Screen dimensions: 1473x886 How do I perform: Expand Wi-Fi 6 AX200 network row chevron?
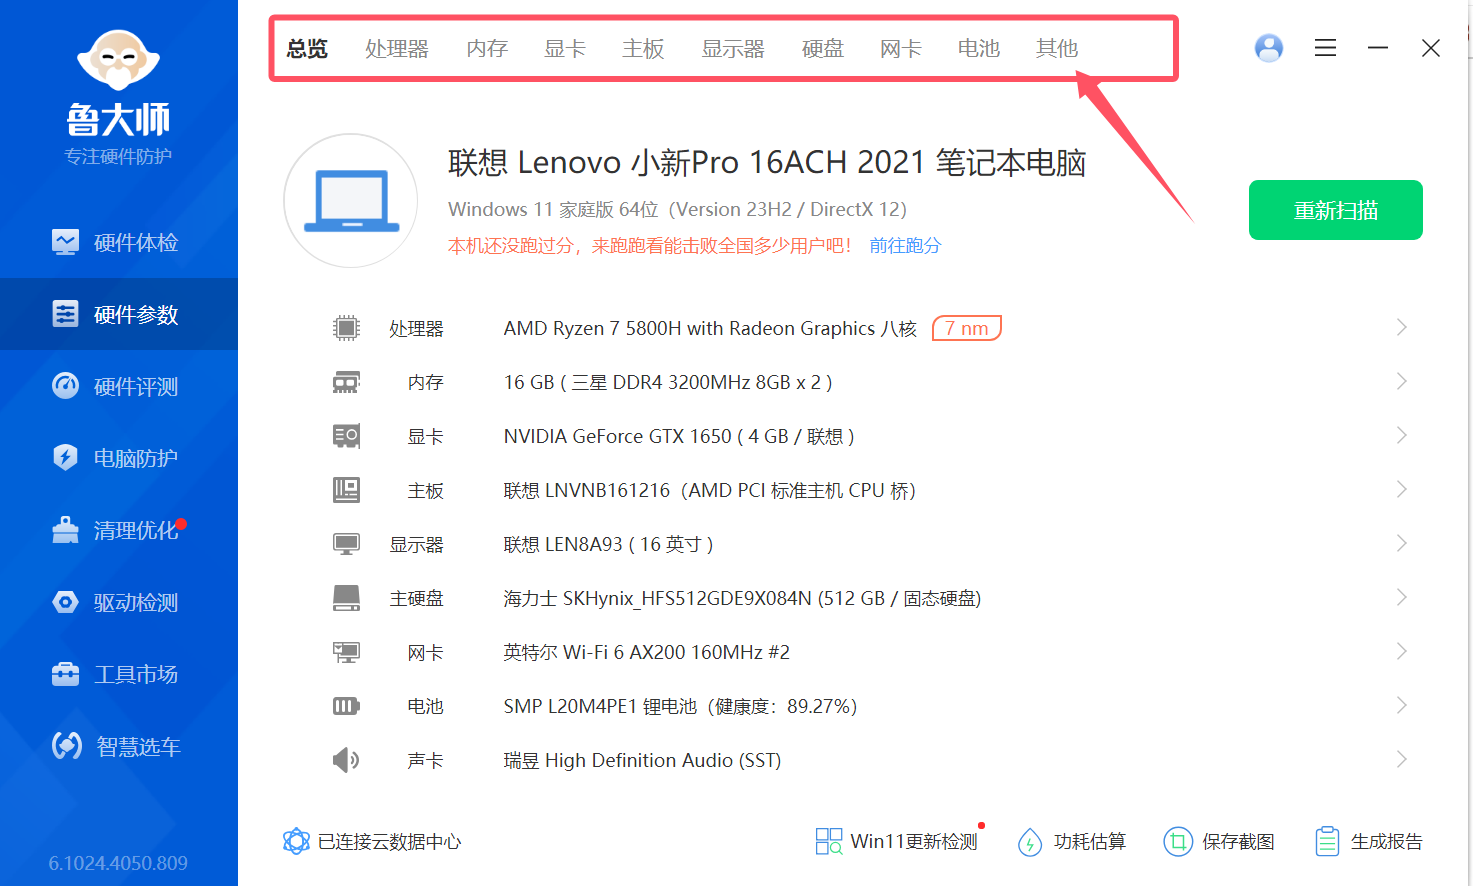(x=1402, y=651)
